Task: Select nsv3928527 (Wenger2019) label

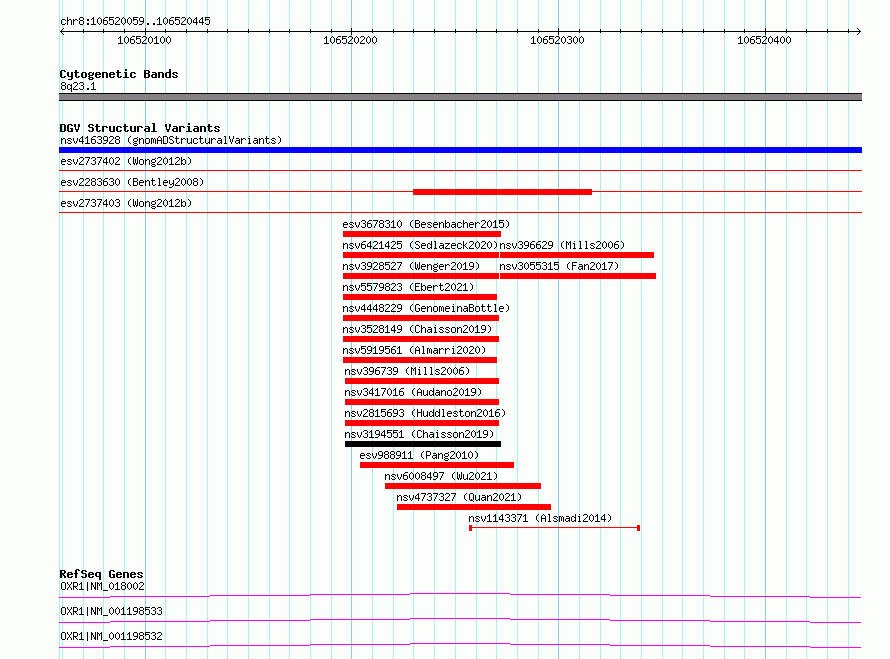Action: click(x=411, y=266)
